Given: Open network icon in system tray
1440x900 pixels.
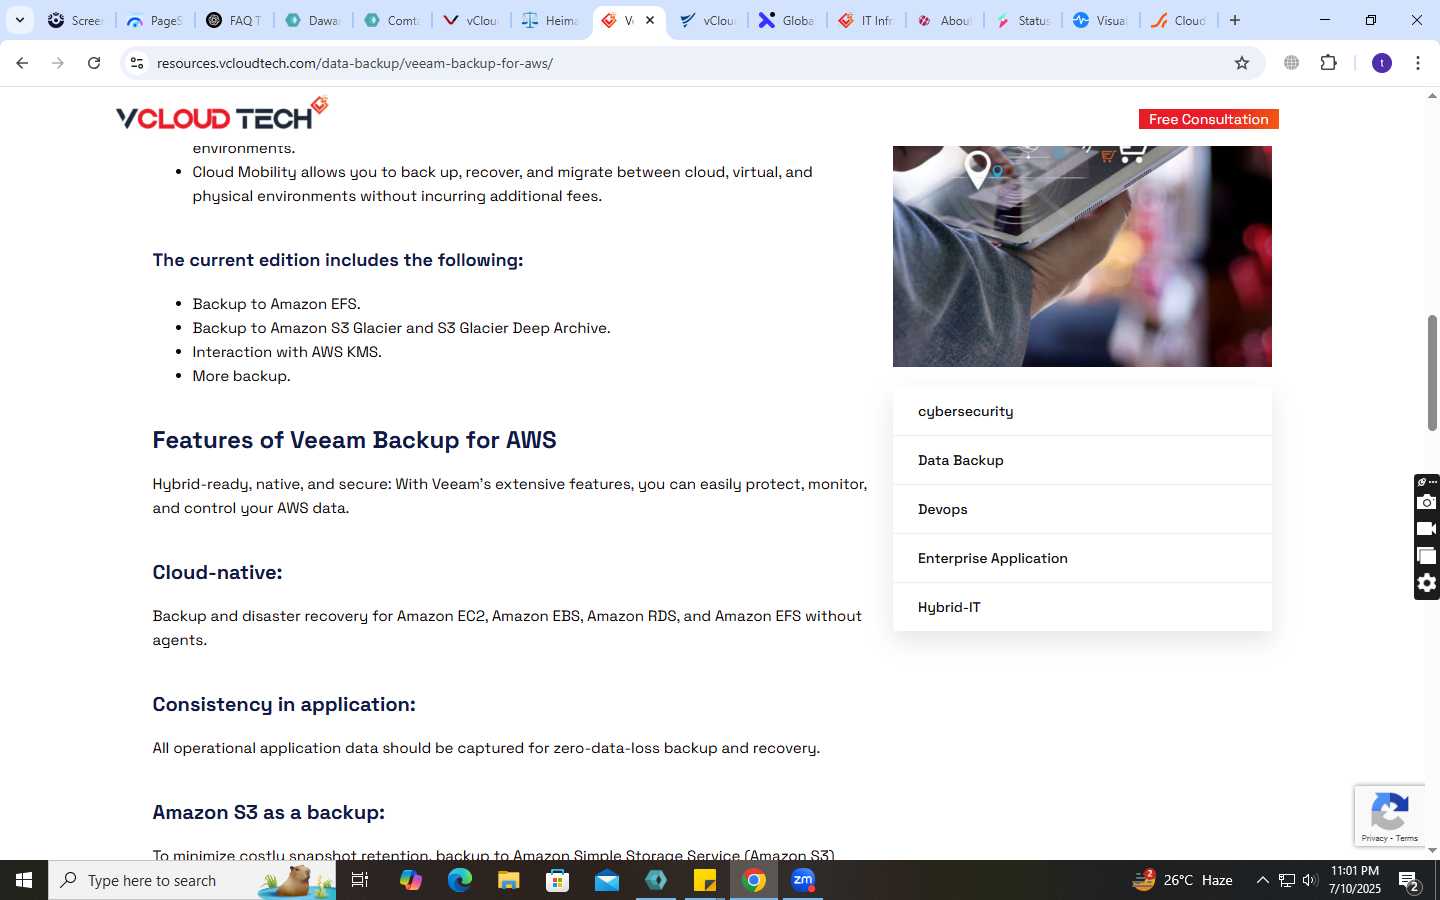Looking at the screenshot, I should coord(1287,880).
